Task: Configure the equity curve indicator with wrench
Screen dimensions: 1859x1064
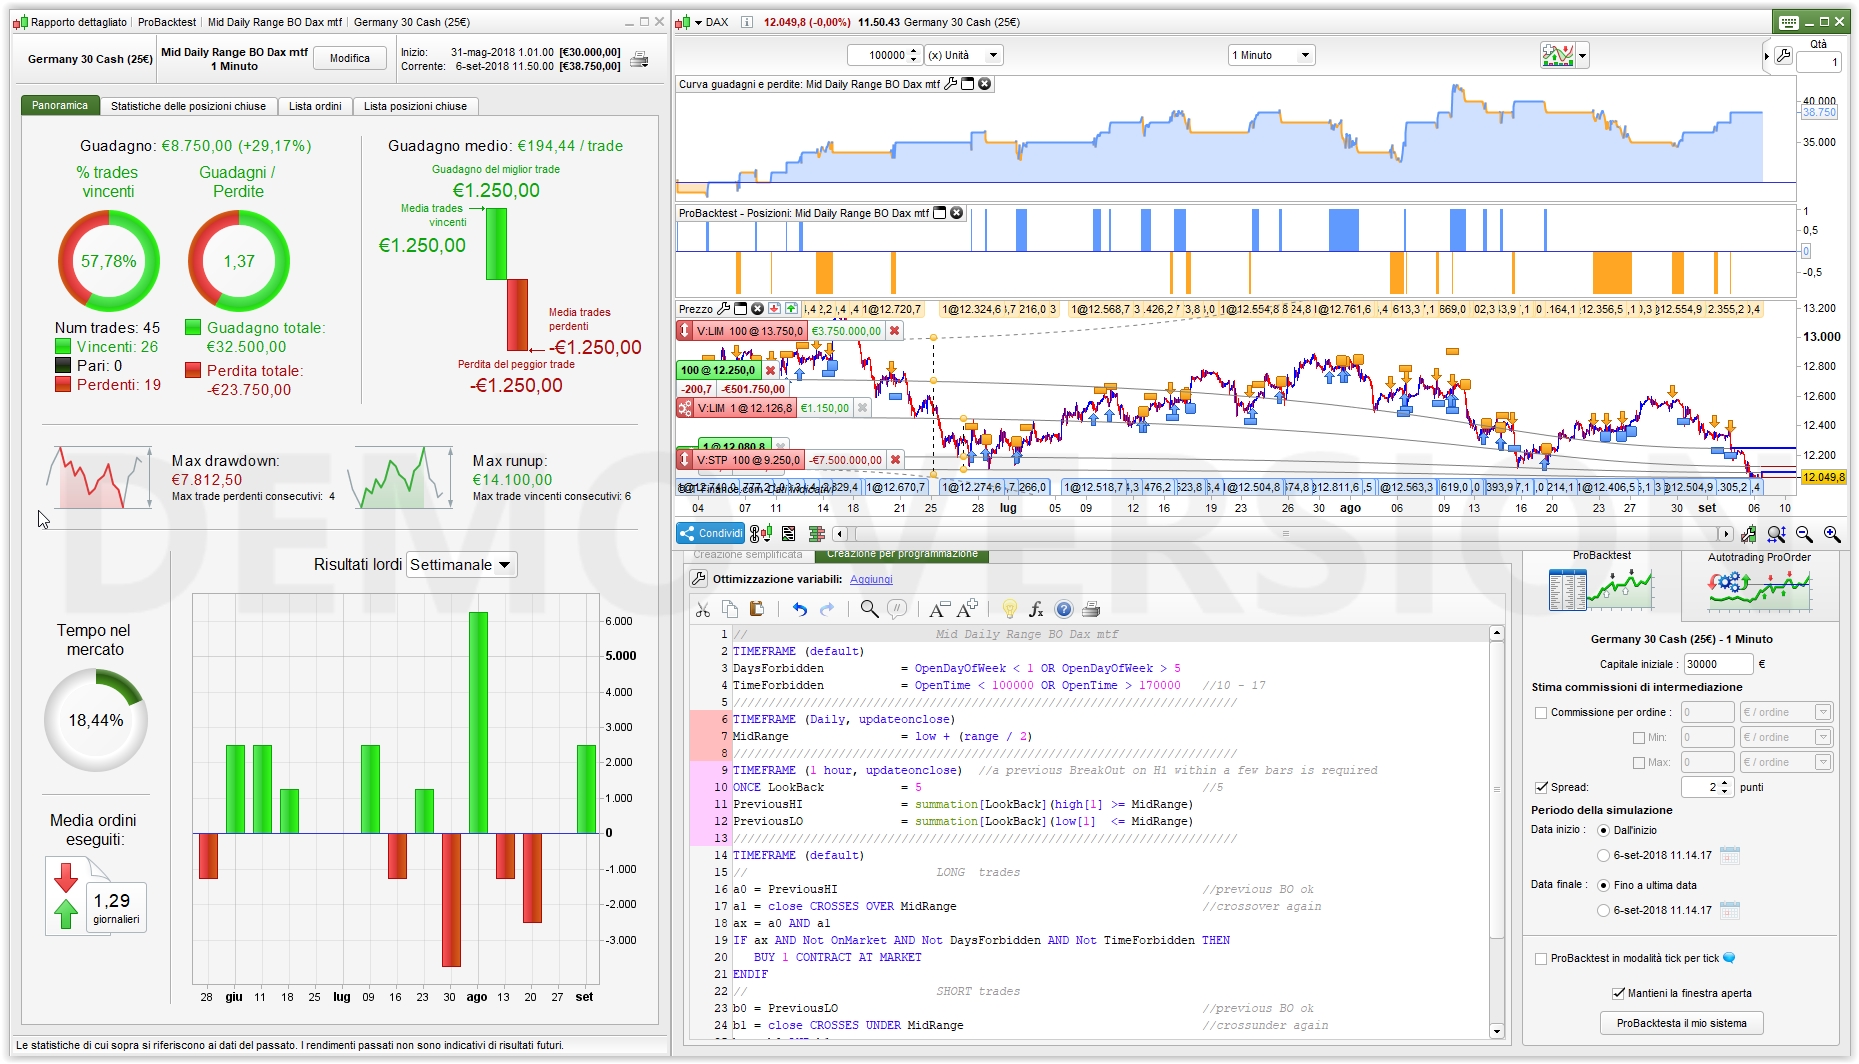Action: tap(950, 84)
